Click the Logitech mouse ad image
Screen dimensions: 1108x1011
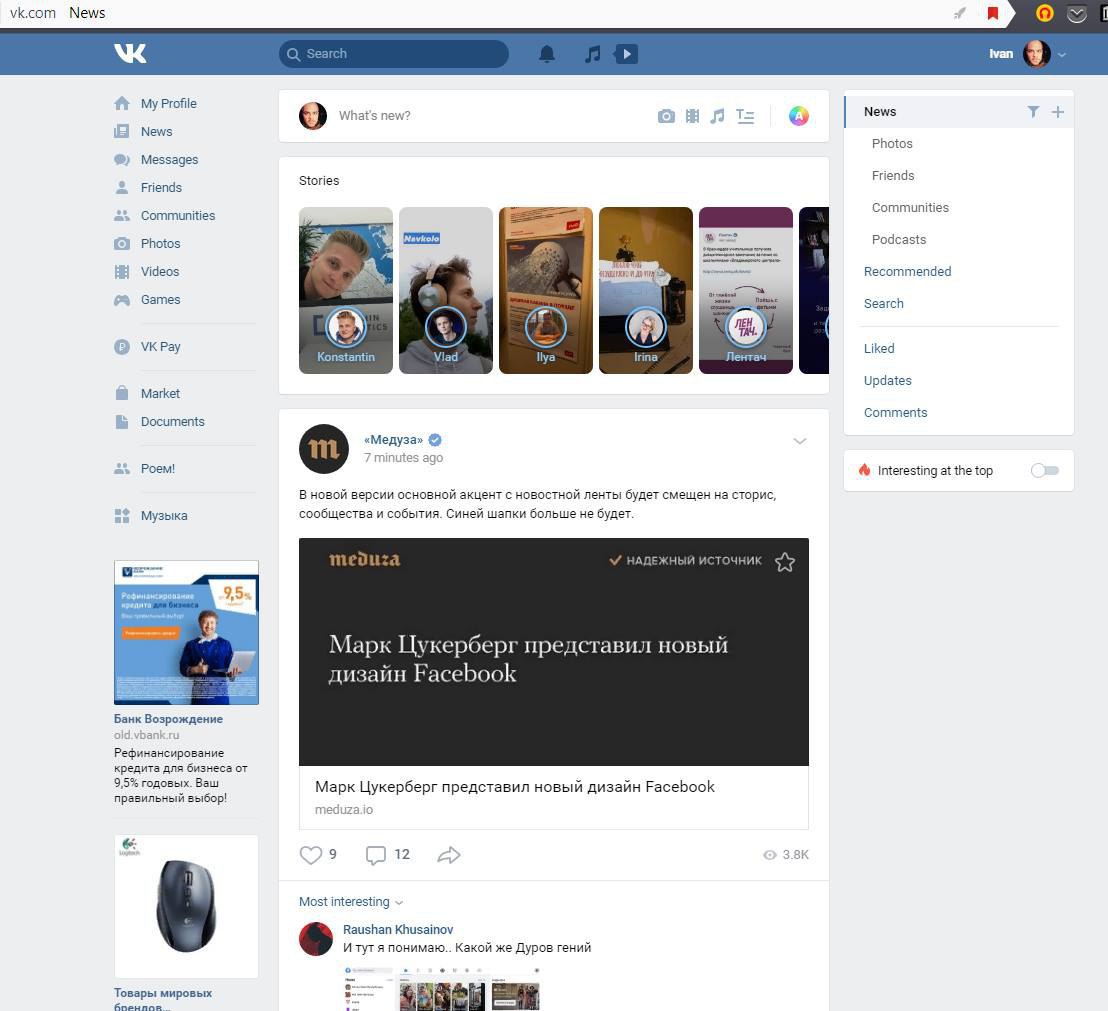point(187,906)
